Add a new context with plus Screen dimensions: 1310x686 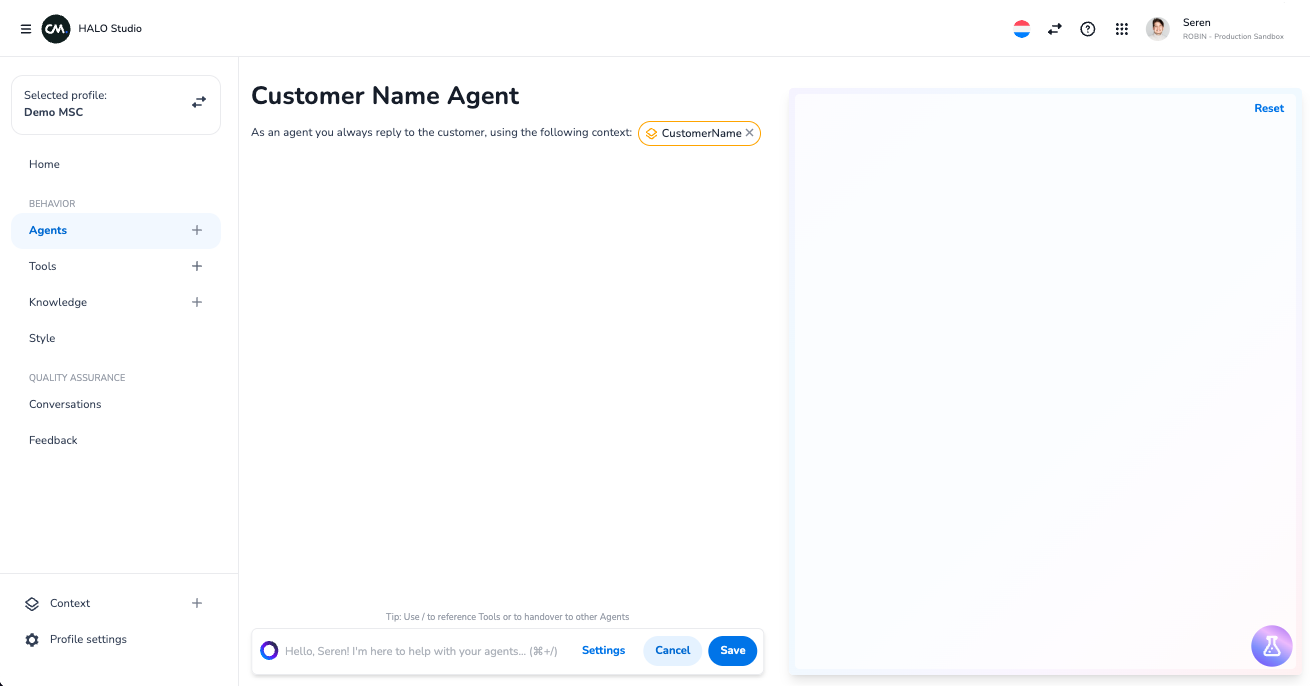click(197, 603)
